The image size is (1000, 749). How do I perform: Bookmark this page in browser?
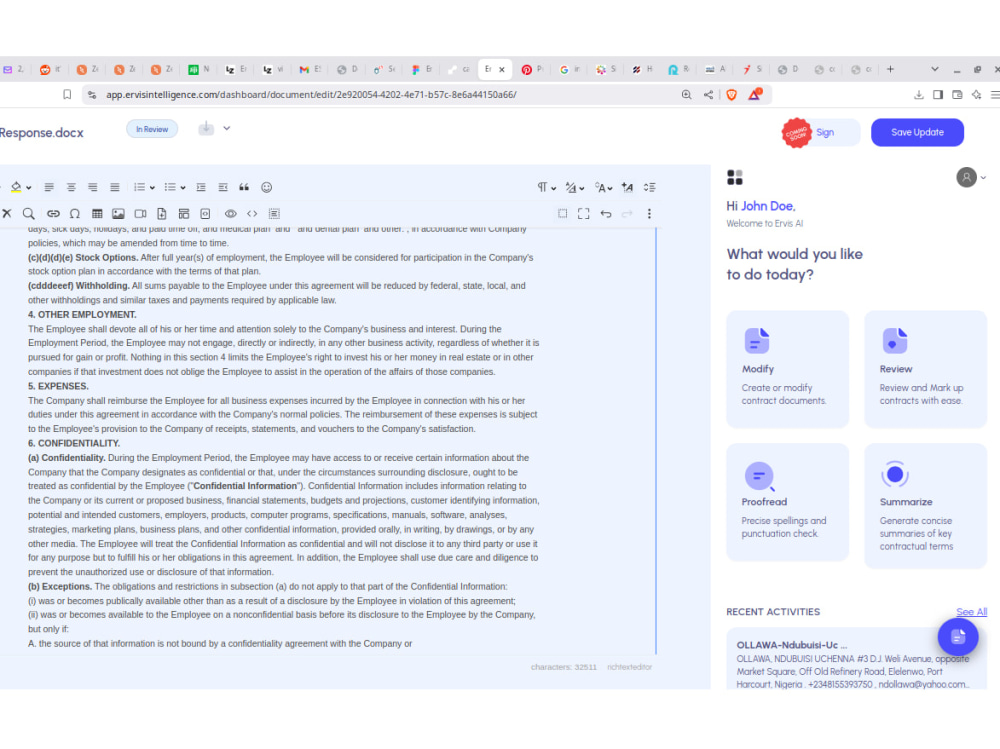67,94
